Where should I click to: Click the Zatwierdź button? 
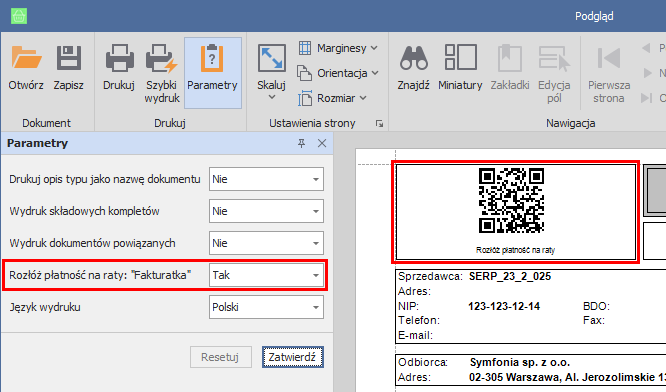coord(293,357)
